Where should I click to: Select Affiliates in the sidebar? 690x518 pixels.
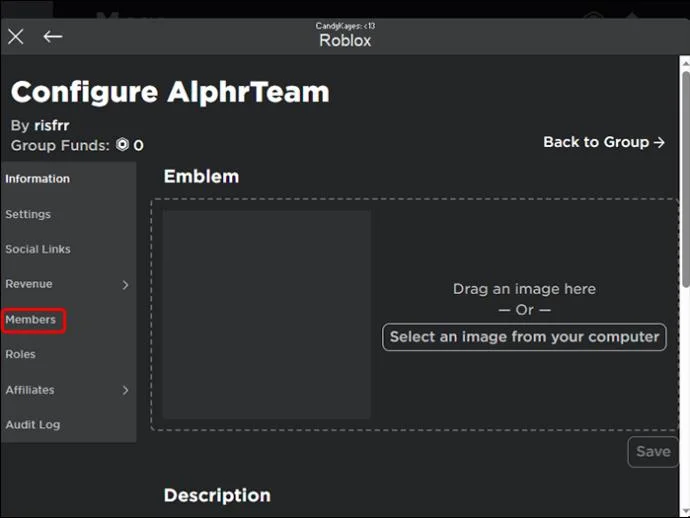click(x=30, y=390)
